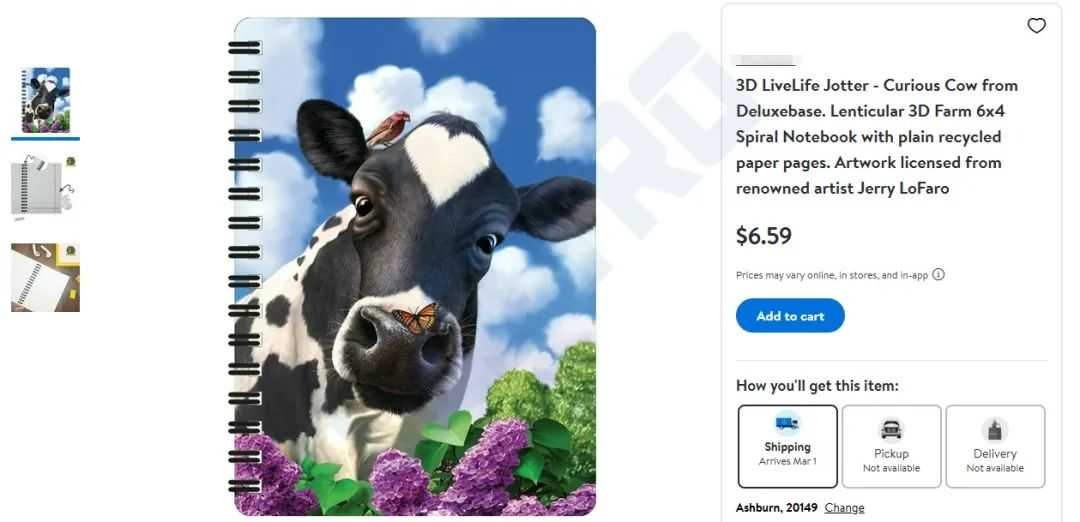Select the Pickup option card

click(891, 446)
